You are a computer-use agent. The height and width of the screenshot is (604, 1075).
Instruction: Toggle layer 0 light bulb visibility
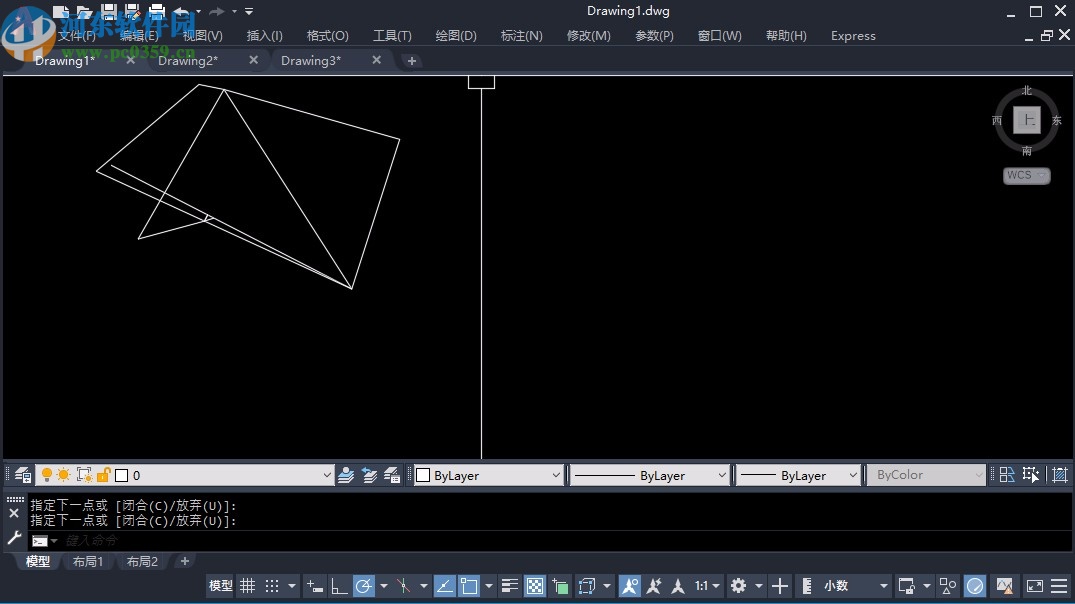pyautogui.click(x=46, y=475)
